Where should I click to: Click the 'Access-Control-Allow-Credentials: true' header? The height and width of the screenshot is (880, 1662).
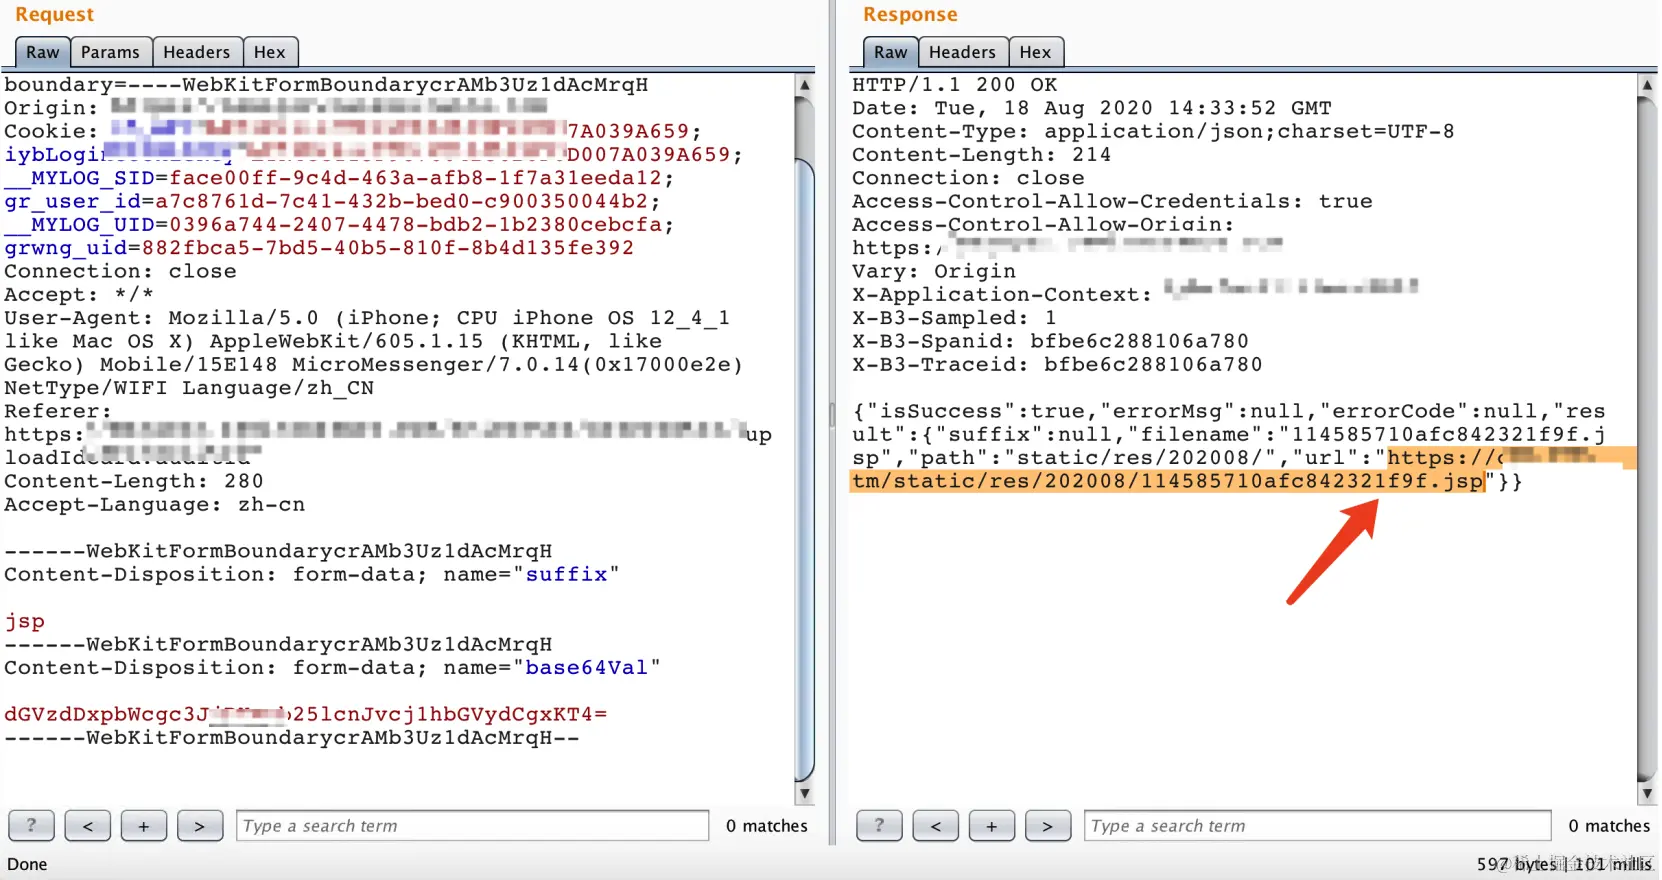tap(1112, 201)
